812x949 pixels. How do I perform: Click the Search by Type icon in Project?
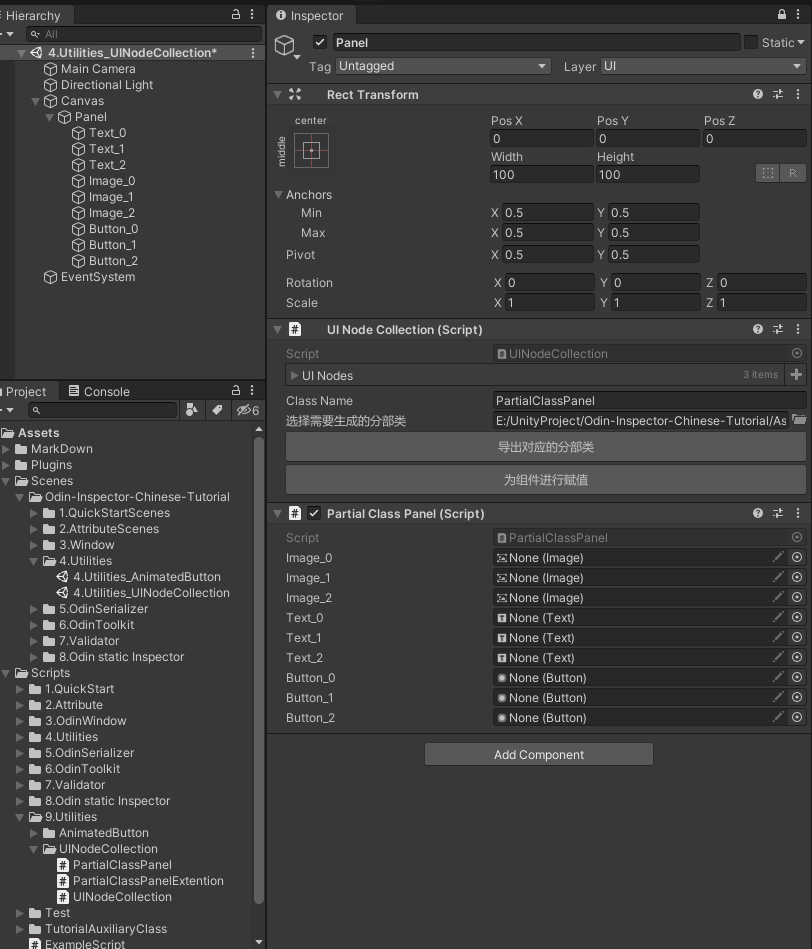[x=192, y=410]
